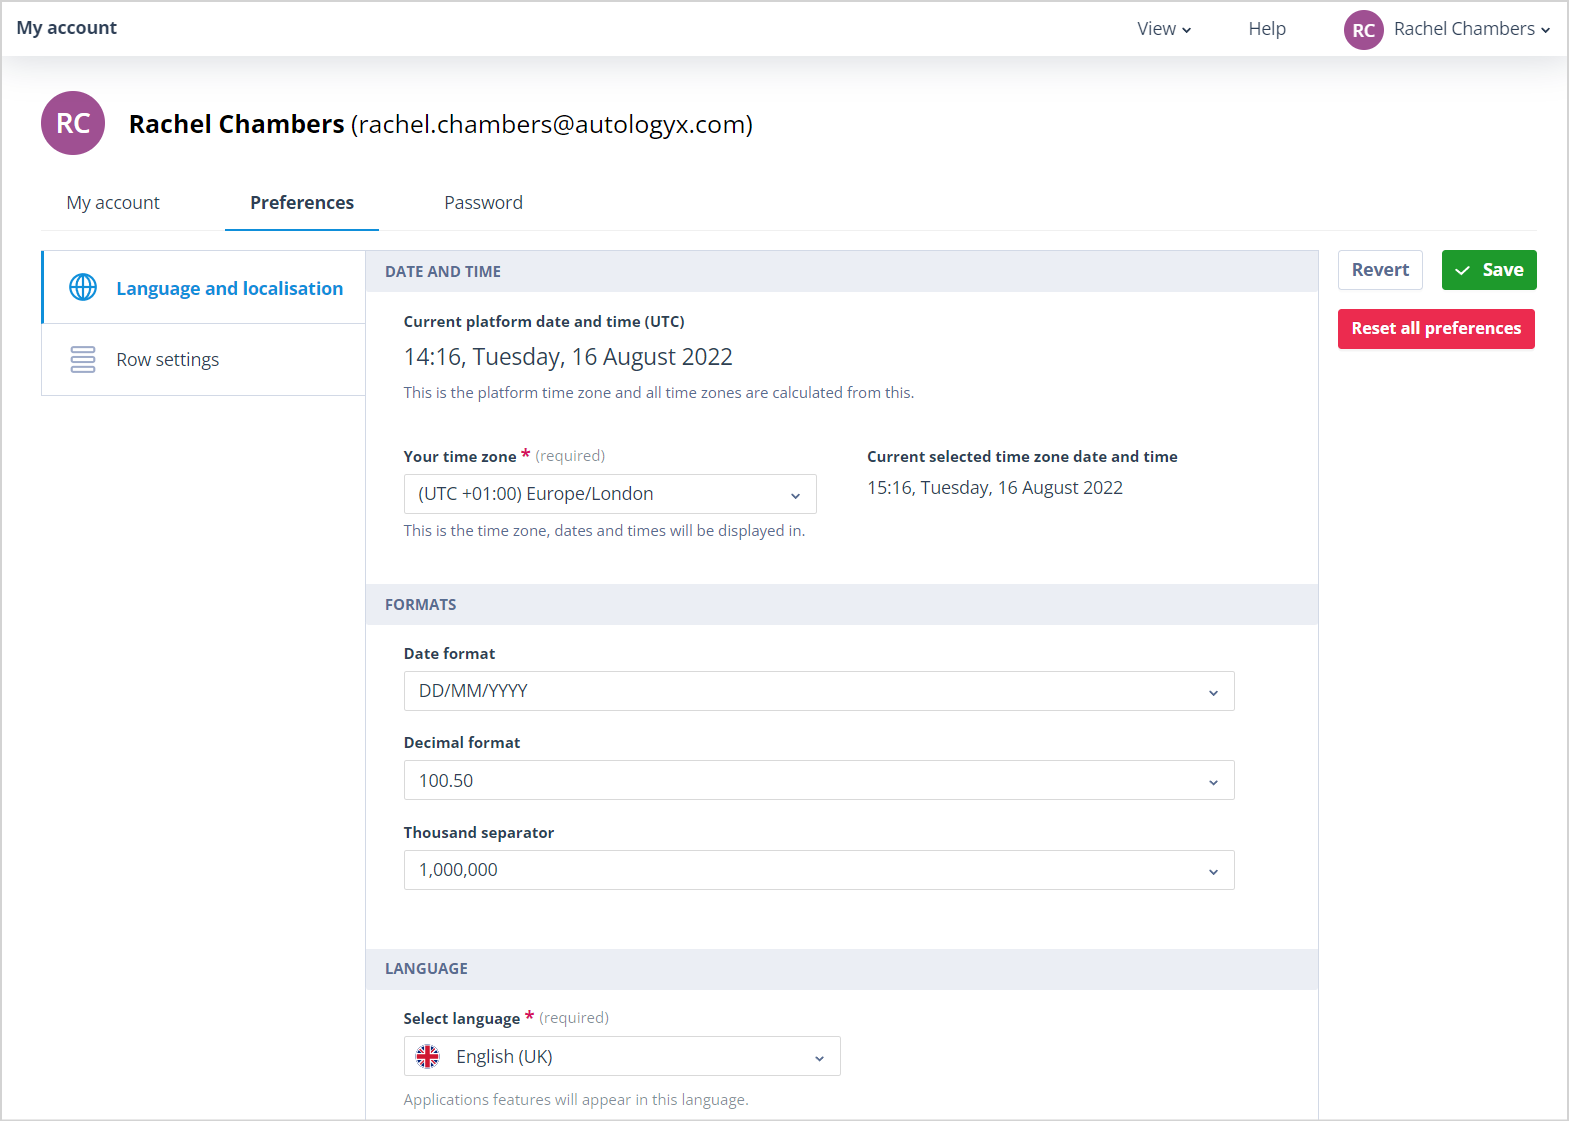This screenshot has width=1569, height=1121.
Task: Click the DATE AND TIME section header
Action: tap(842, 271)
